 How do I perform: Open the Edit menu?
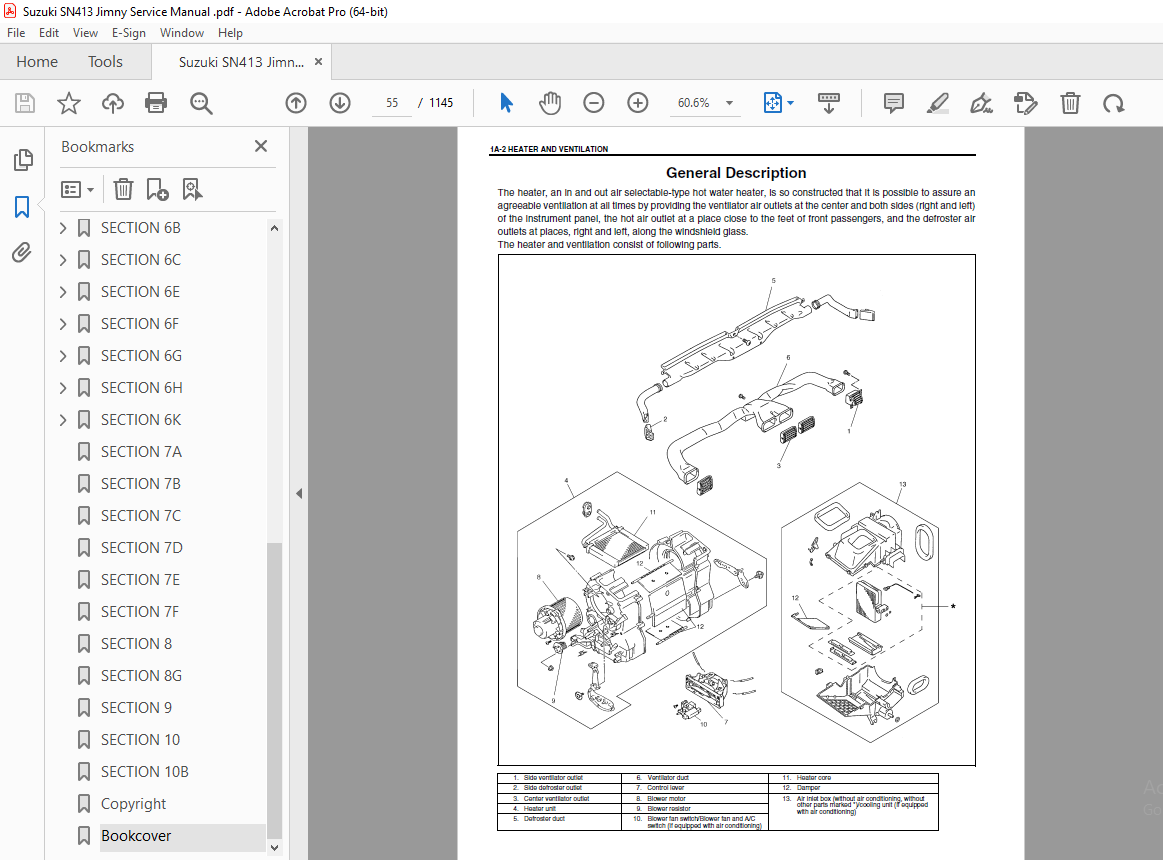pyautogui.click(x=49, y=33)
